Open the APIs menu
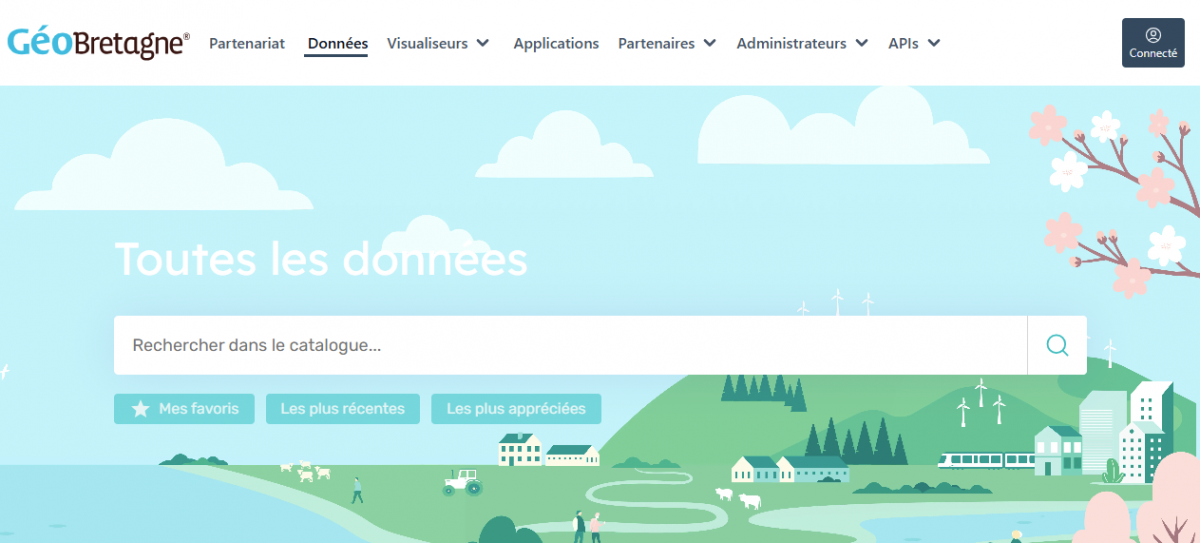 click(903, 43)
